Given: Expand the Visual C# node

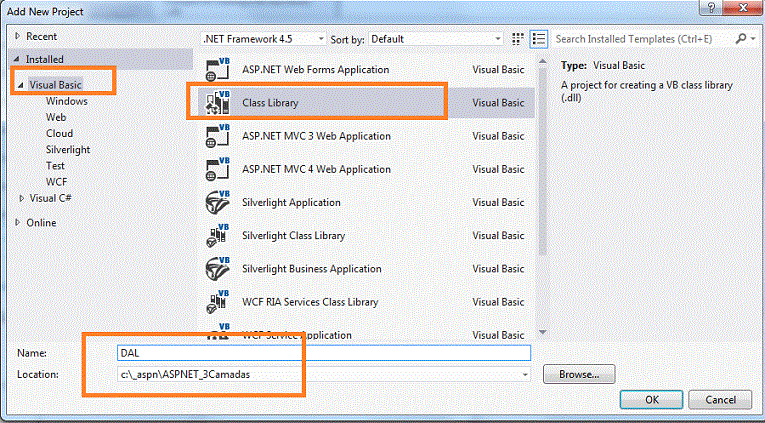Looking at the screenshot, I should [21, 198].
